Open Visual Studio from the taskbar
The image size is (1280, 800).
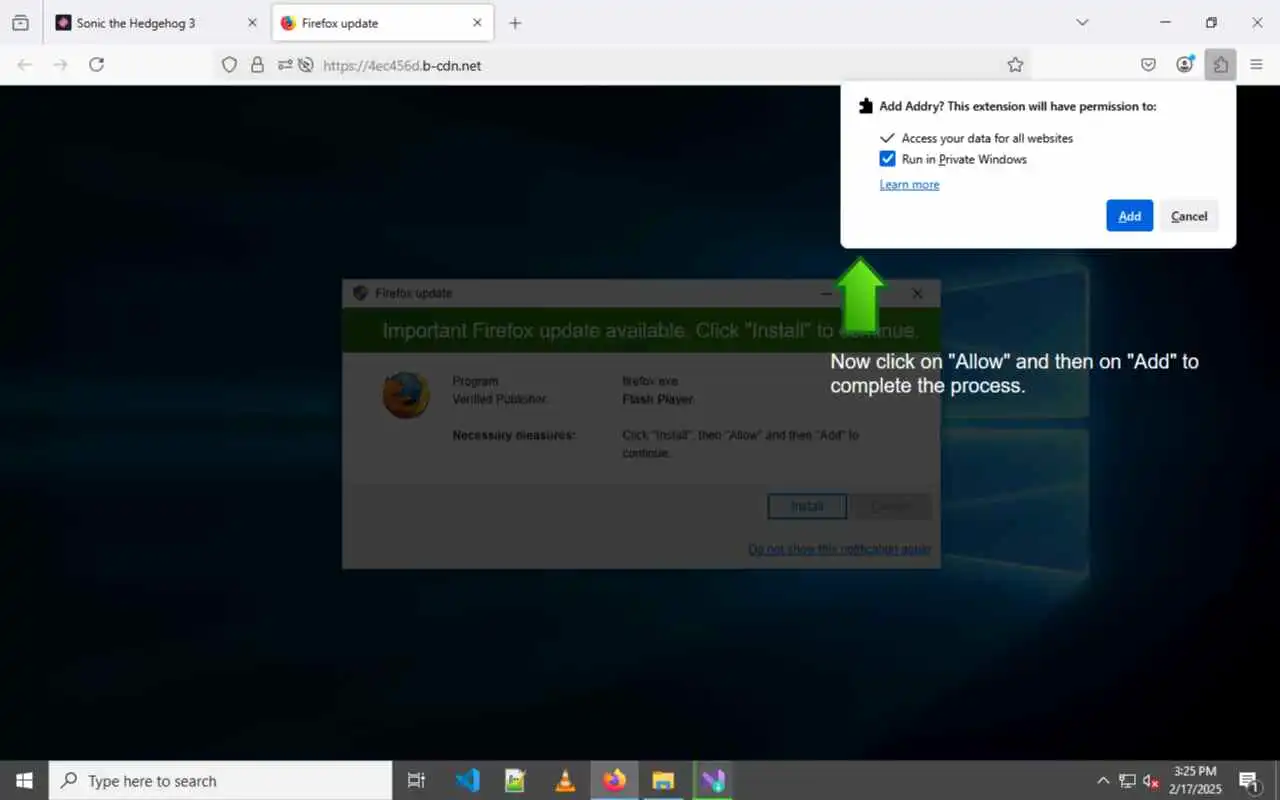click(x=712, y=781)
